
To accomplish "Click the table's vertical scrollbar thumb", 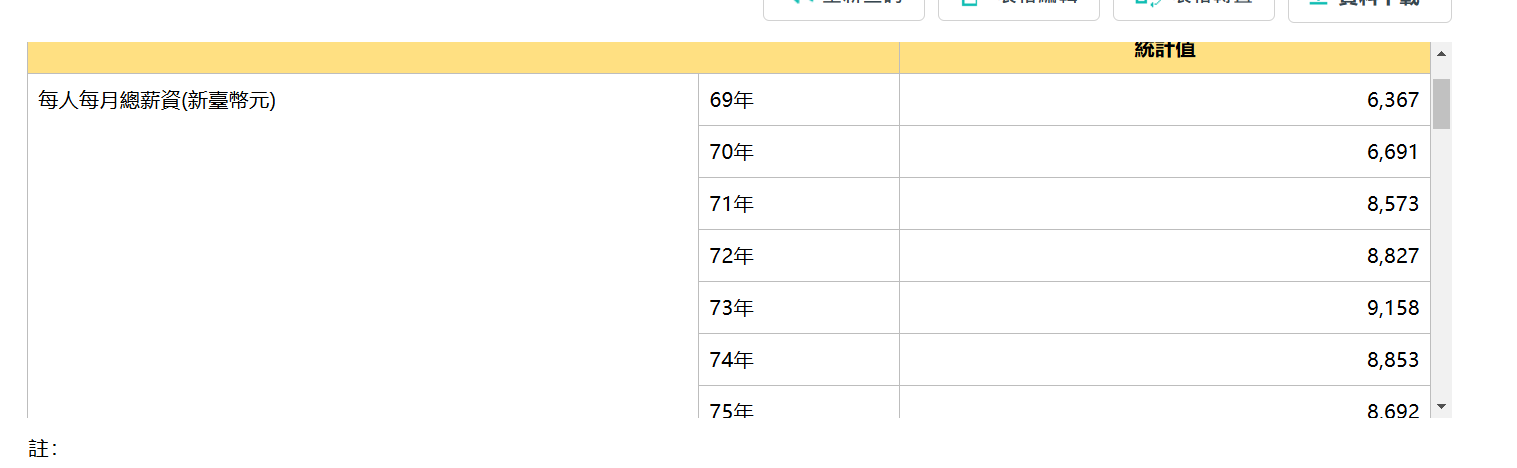I will [1441, 104].
